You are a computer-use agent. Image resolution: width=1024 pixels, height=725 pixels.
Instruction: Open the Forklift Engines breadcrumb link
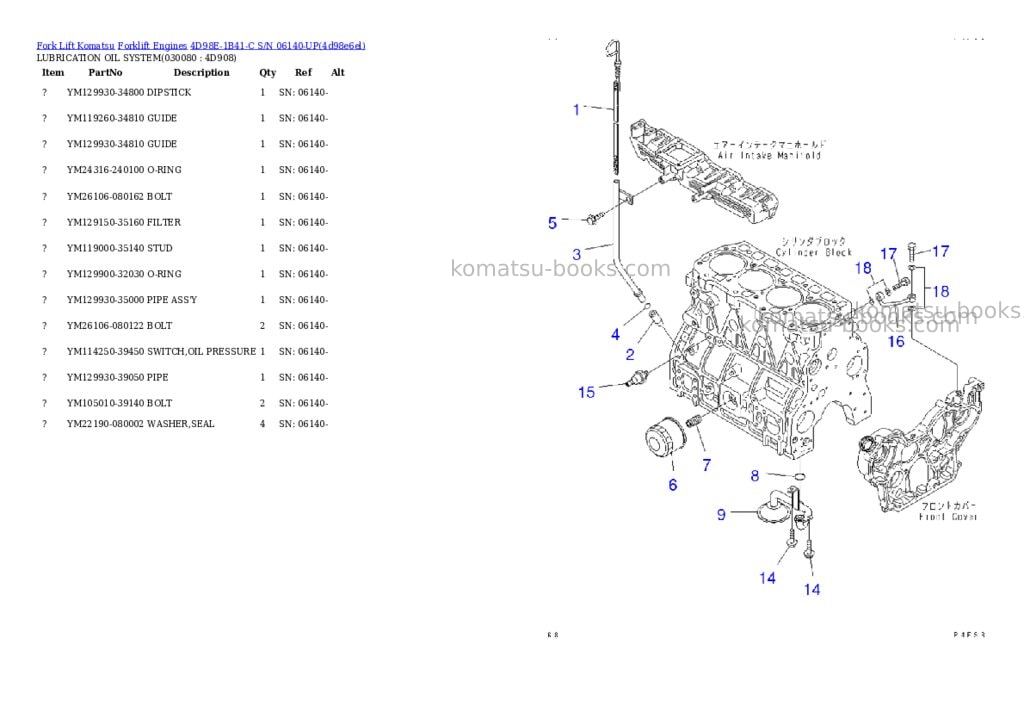tap(152, 46)
